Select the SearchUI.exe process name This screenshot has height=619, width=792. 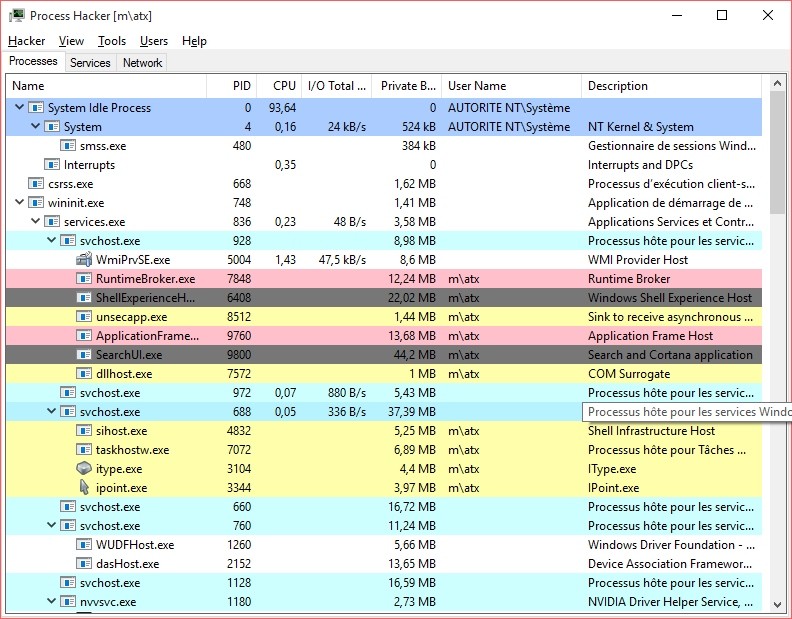(129, 355)
